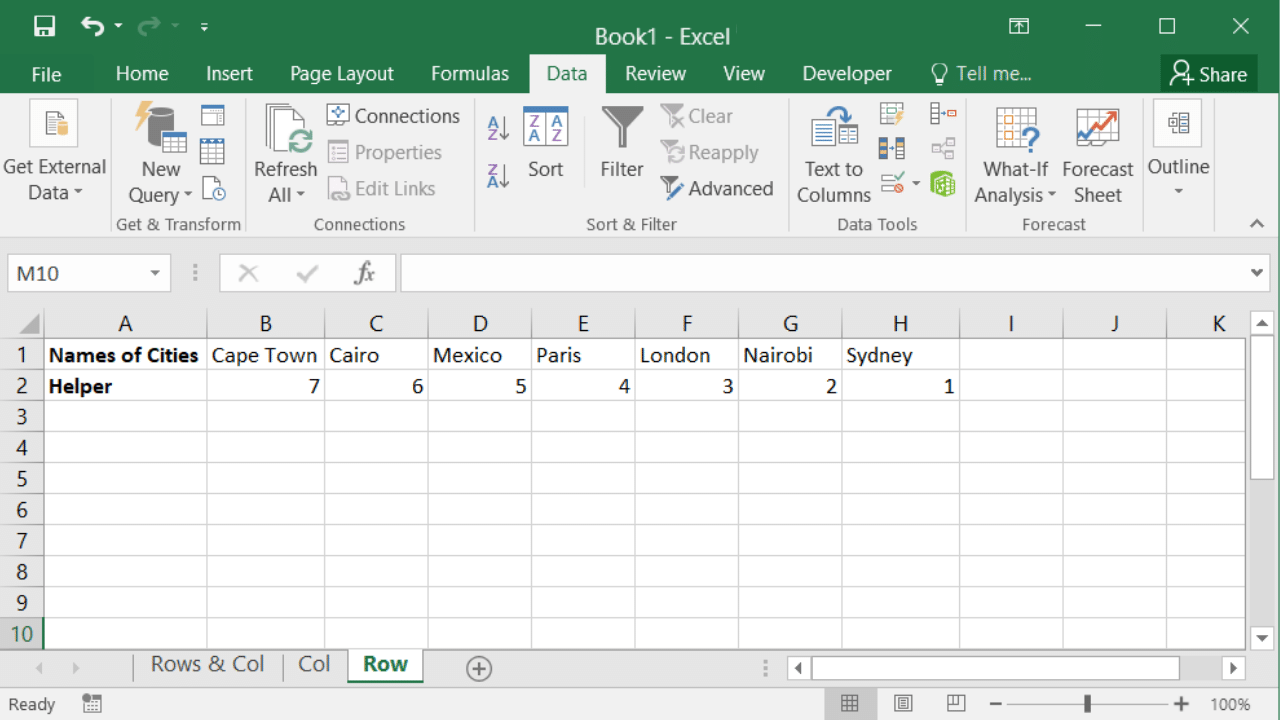Click the Forecast Sheet icon
Viewport: 1280px width, 720px height.
coord(1097,155)
